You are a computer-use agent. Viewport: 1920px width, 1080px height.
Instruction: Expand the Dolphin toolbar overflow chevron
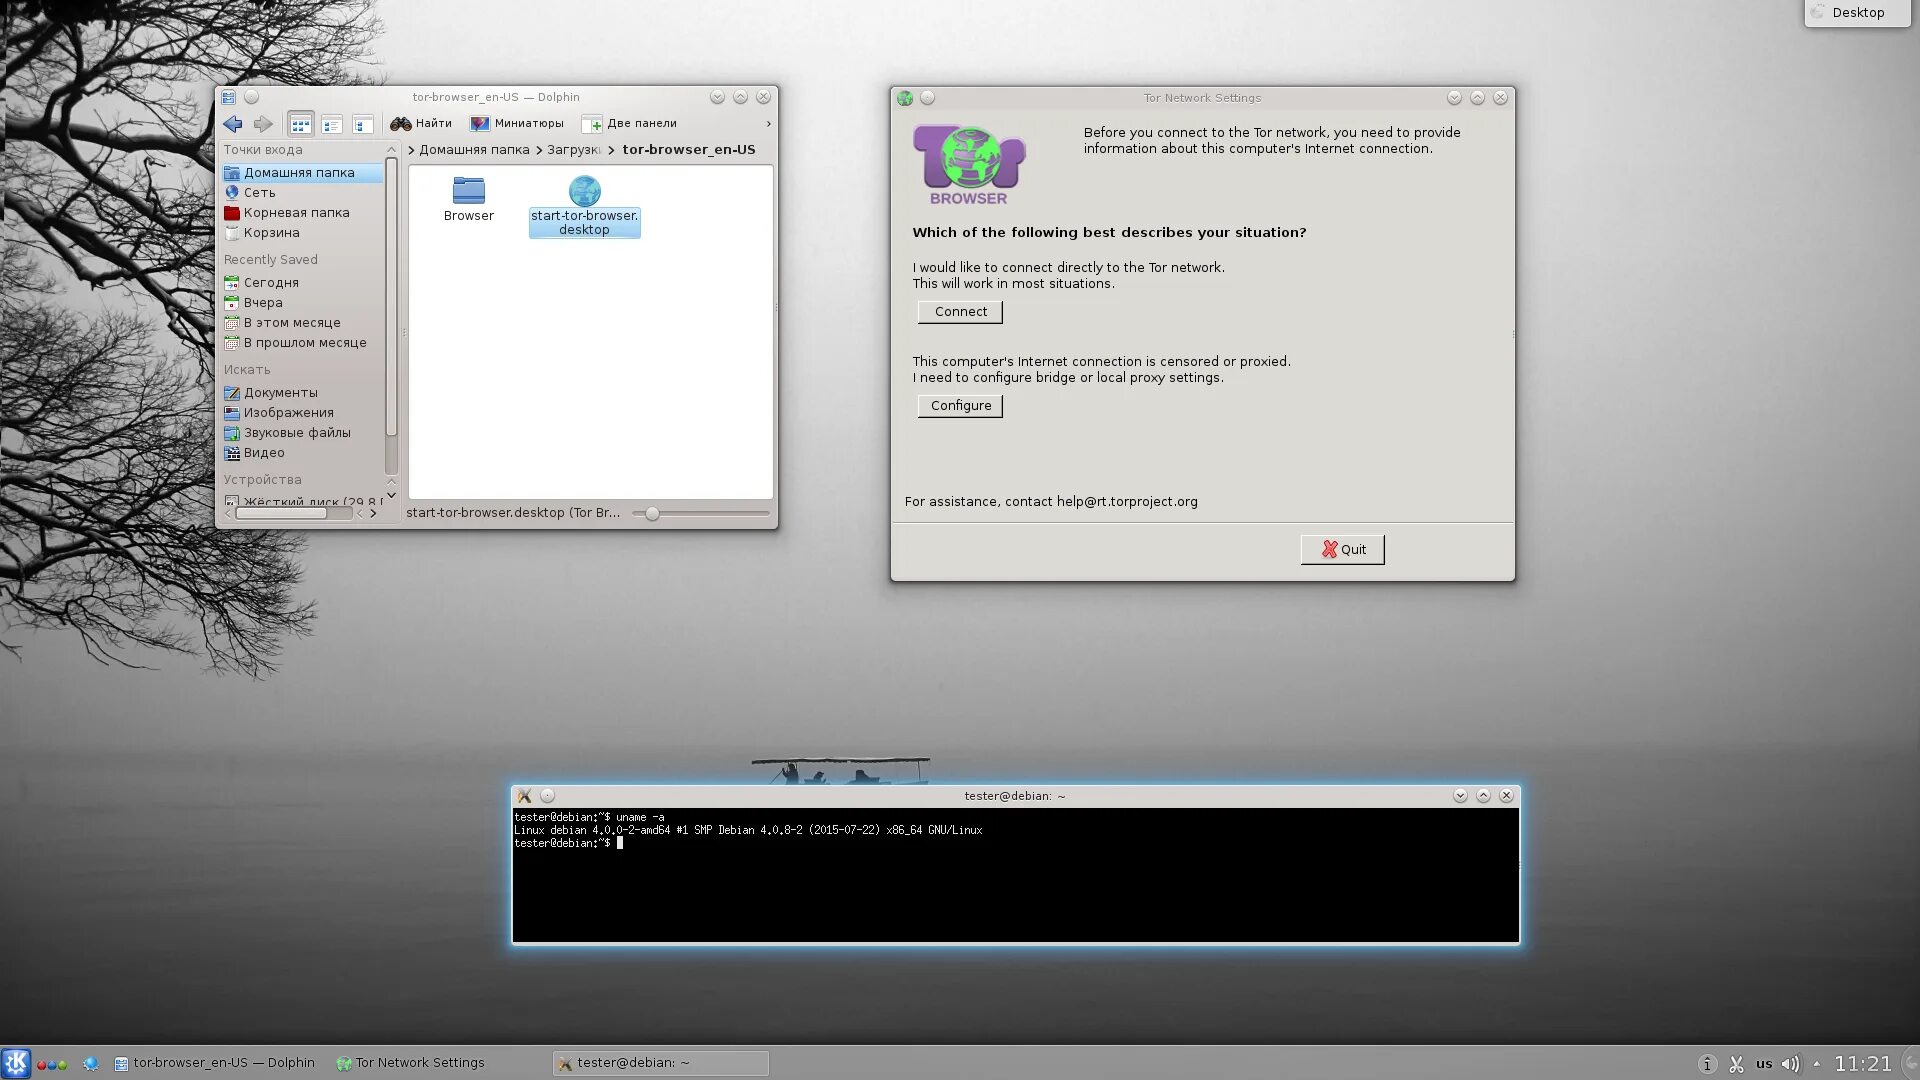tap(768, 124)
